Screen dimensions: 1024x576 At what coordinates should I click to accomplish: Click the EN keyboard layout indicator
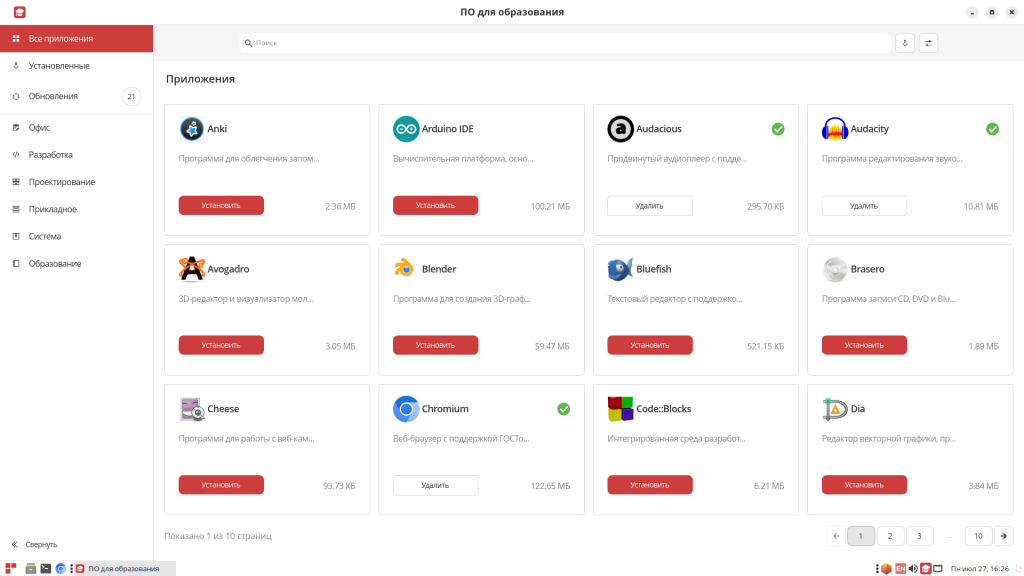(x=901, y=568)
